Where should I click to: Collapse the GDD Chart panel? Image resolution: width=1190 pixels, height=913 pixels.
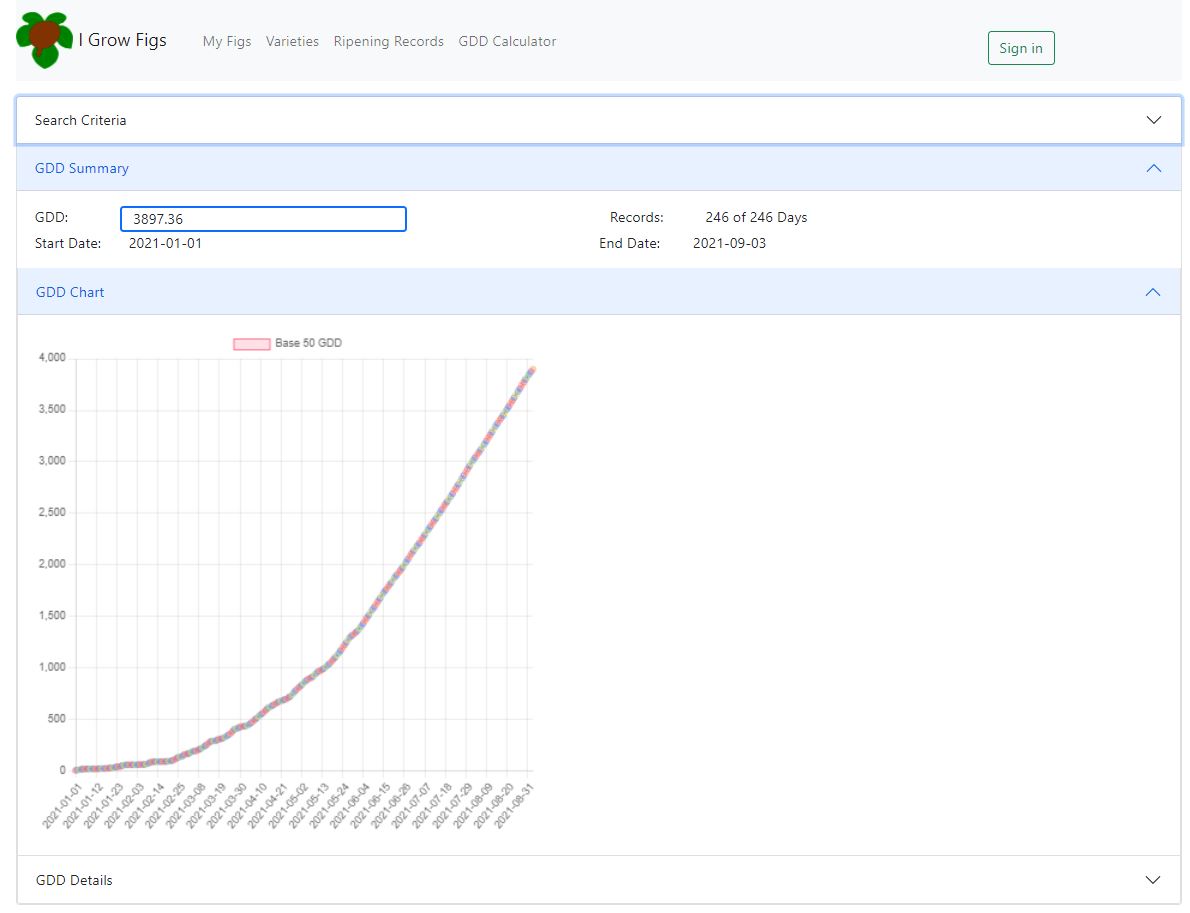coord(1154,291)
